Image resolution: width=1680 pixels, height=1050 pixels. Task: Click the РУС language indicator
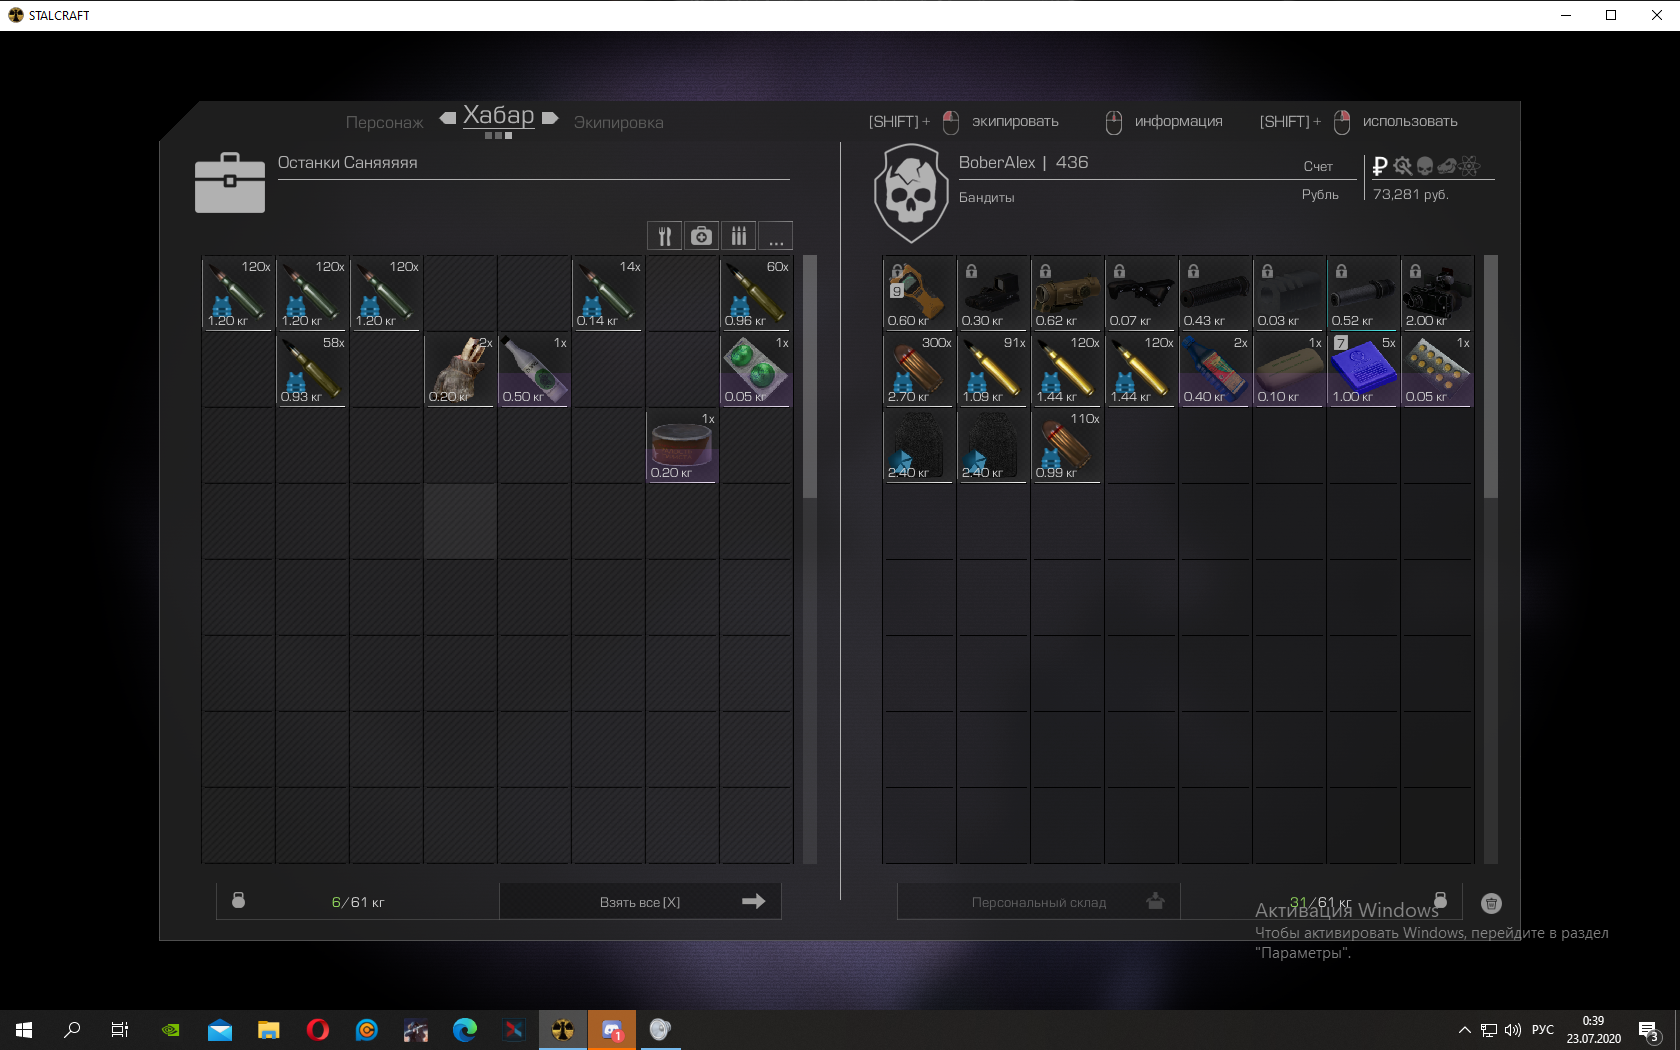point(1543,1029)
